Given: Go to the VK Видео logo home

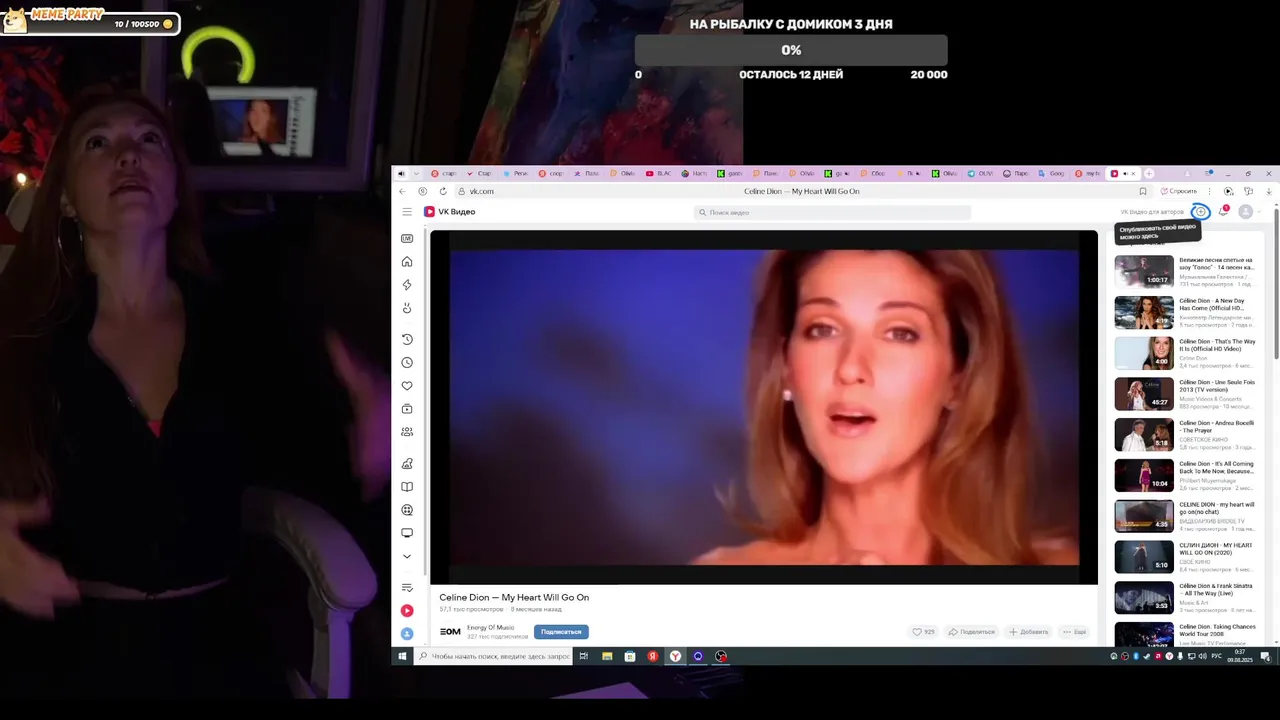Looking at the screenshot, I should click(x=450, y=212).
